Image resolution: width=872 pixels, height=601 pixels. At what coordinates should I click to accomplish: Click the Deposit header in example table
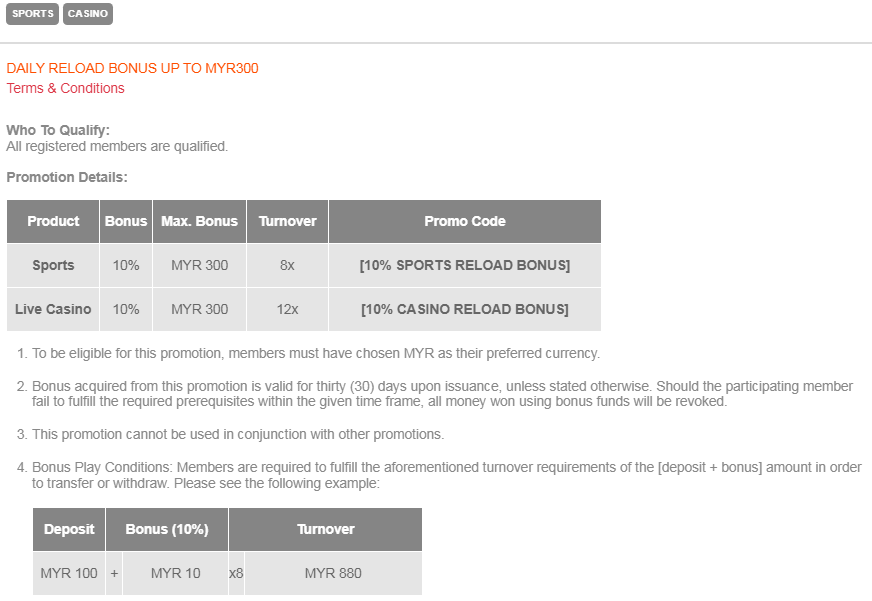[x=69, y=529]
